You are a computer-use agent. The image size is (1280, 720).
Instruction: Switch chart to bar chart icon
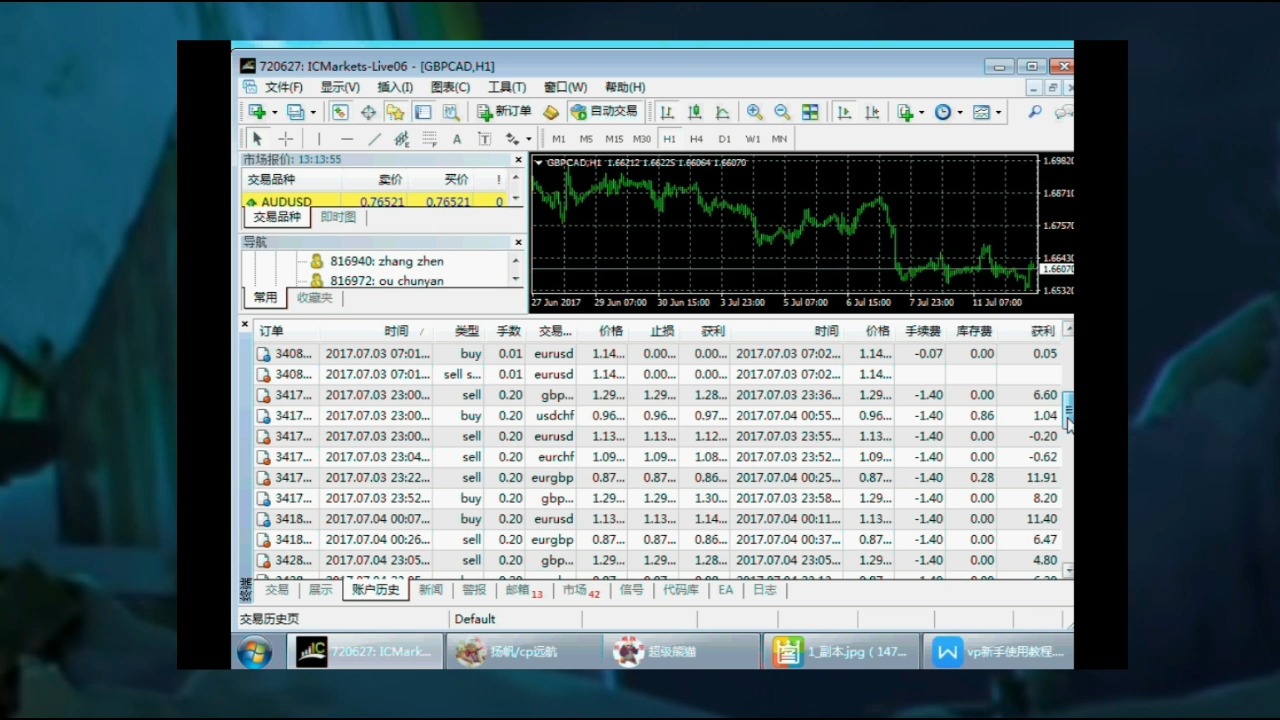667,112
